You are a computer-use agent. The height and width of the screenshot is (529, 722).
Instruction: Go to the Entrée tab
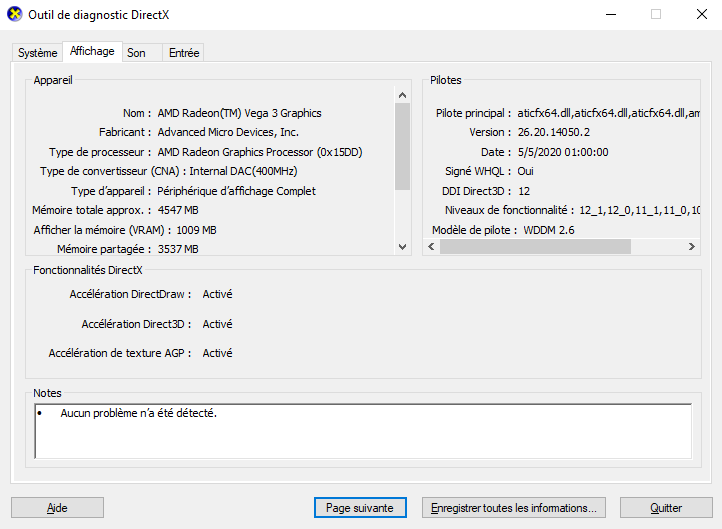point(184,53)
